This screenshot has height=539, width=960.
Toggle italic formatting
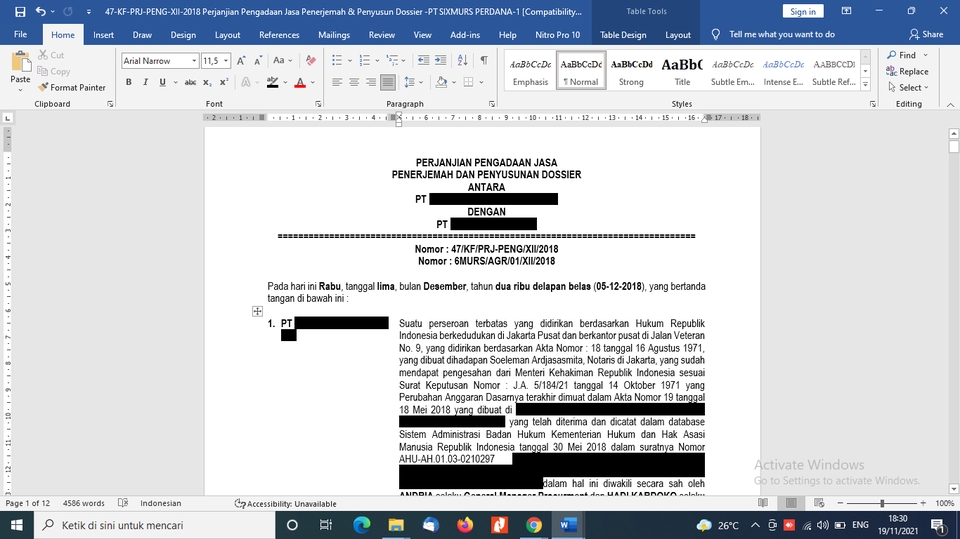pyautogui.click(x=145, y=82)
